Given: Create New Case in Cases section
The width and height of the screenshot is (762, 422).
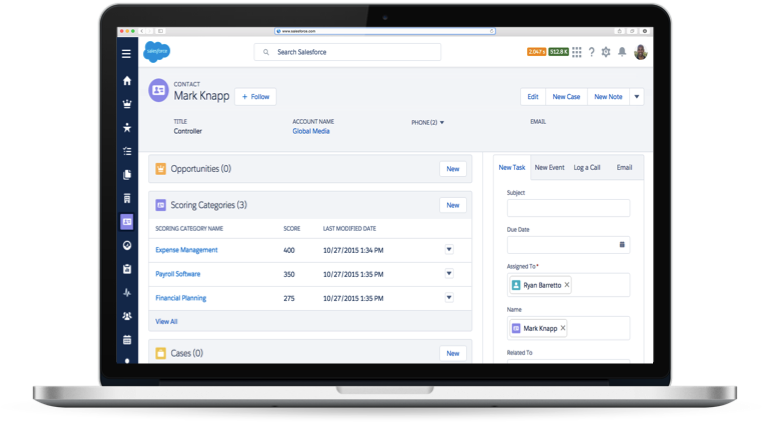Looking at the screenshot, I should coord(453,353).
